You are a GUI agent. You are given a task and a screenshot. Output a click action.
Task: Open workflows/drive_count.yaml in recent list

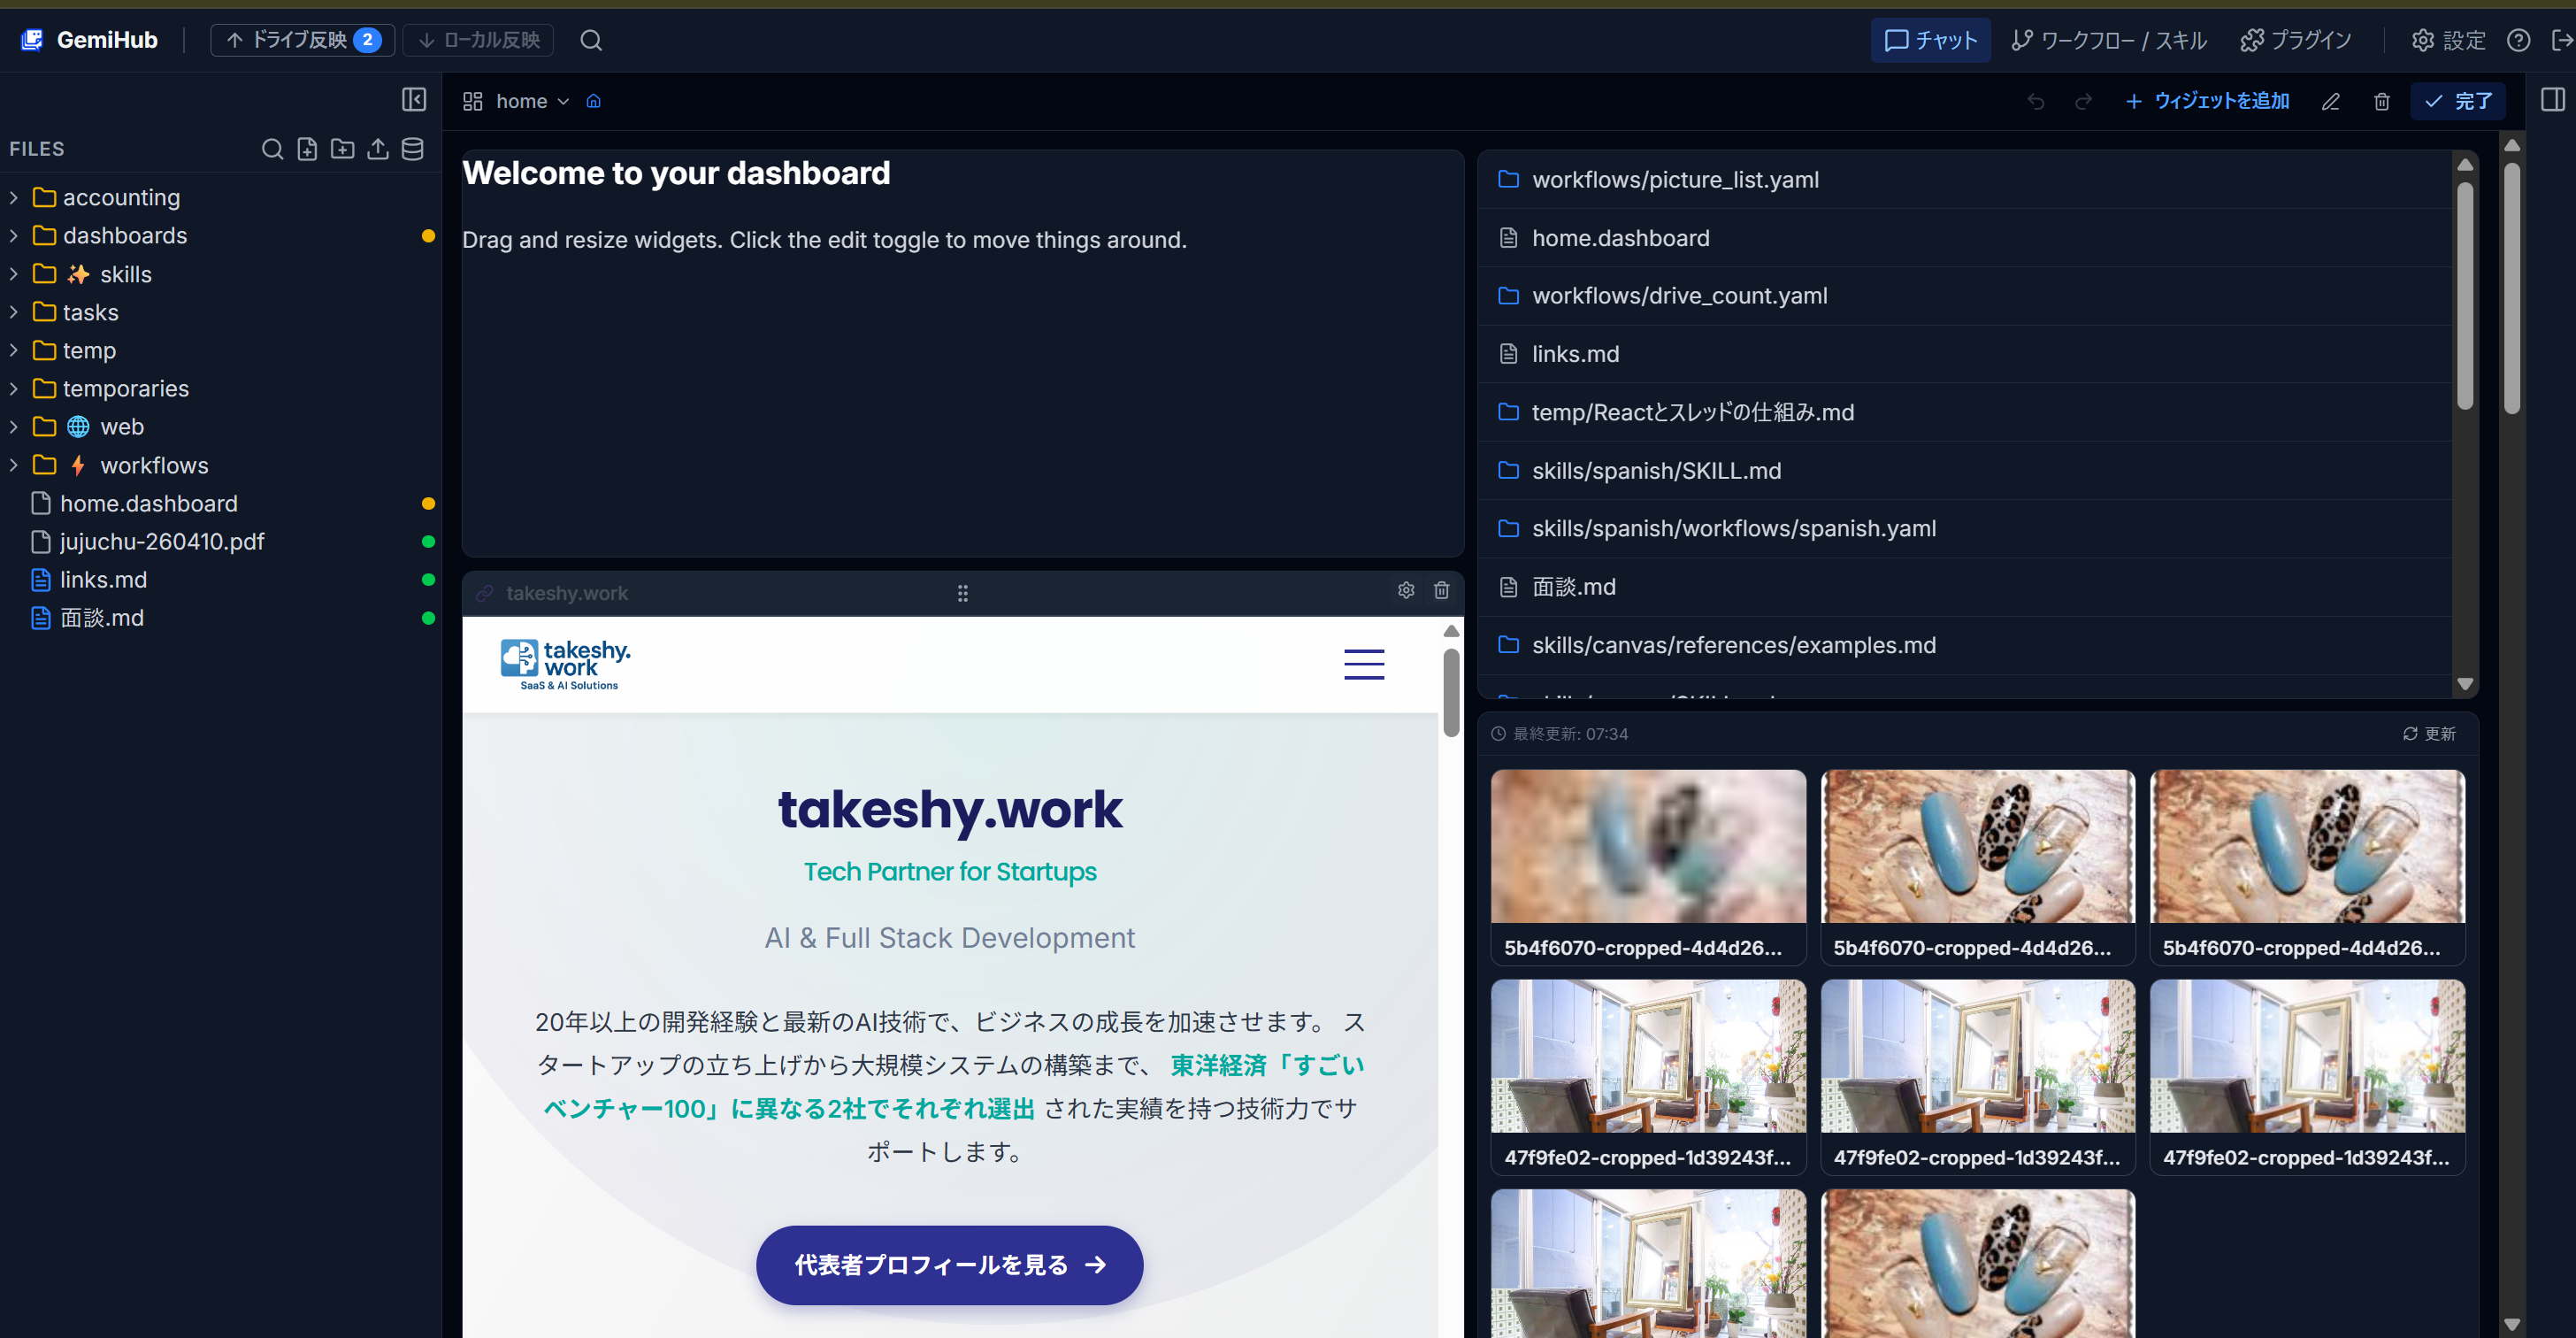1965,296
